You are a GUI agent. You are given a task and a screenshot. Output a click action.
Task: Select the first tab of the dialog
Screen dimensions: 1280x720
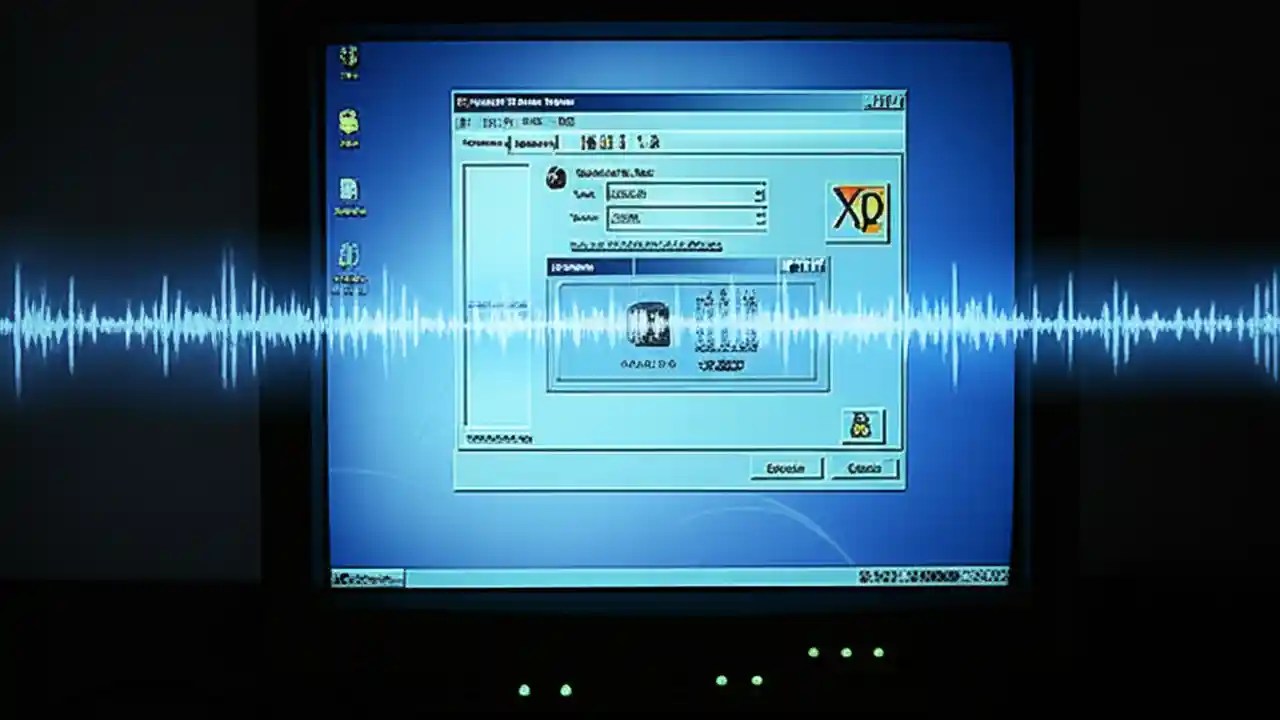(485, 143)
